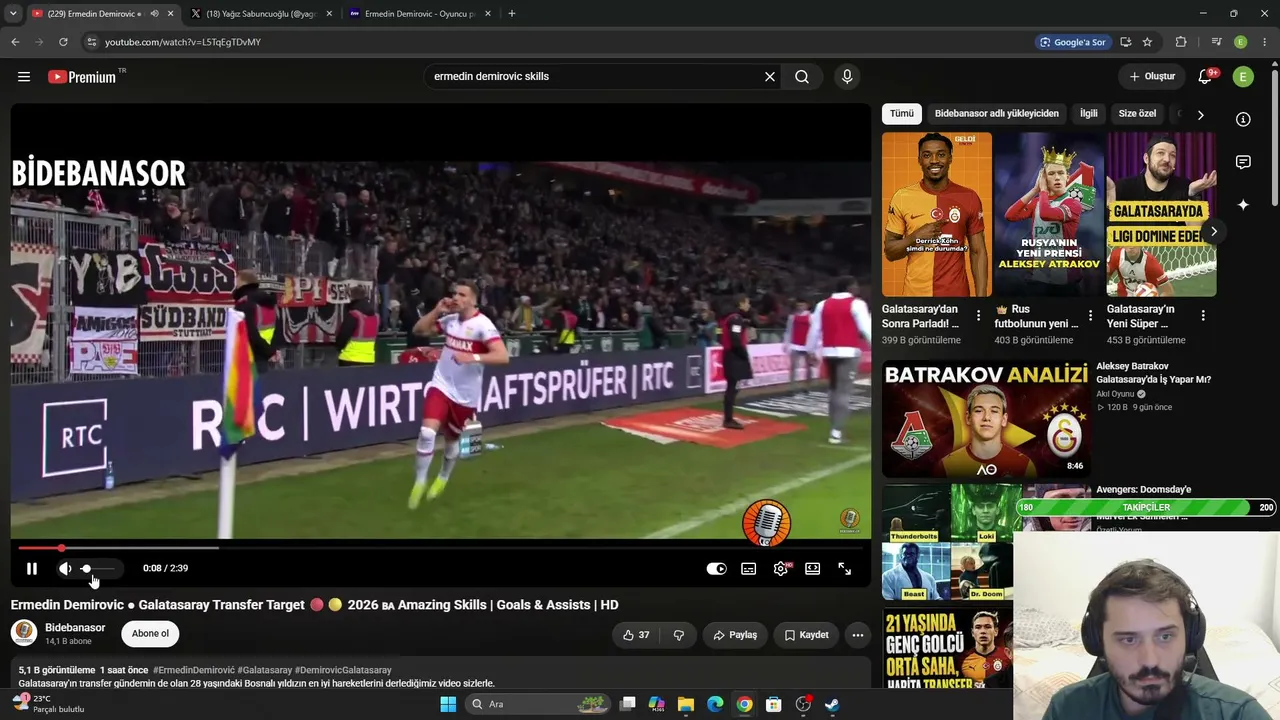Go to YouTube Premium home logo
This screenshot has height=720, width=1280.
82,77
